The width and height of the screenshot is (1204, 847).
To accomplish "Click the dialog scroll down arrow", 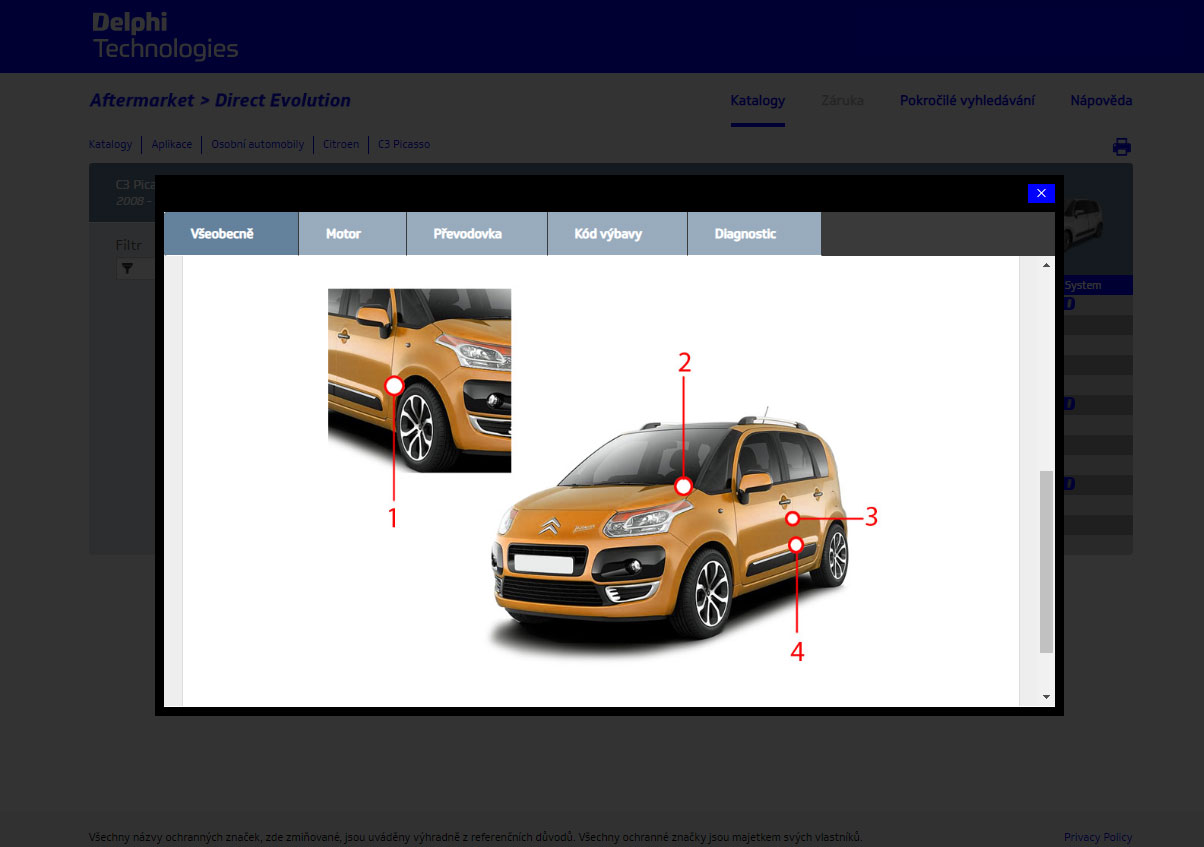I will (x=1047, y=696).
